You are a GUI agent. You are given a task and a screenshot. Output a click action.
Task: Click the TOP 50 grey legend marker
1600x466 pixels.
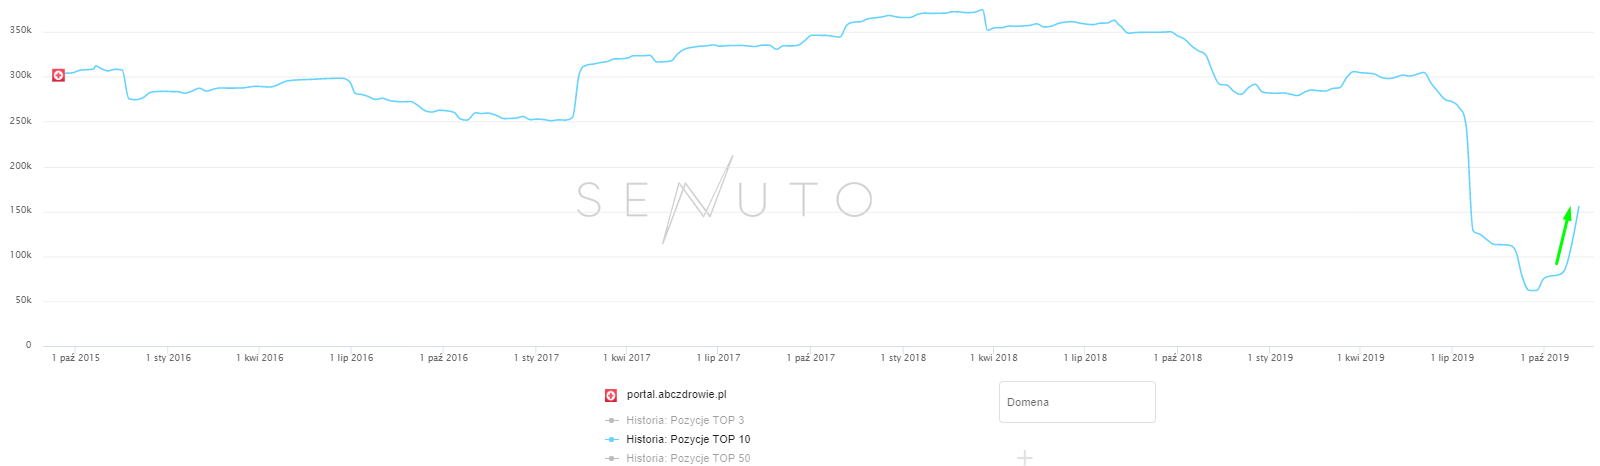(x=611, y=458)
